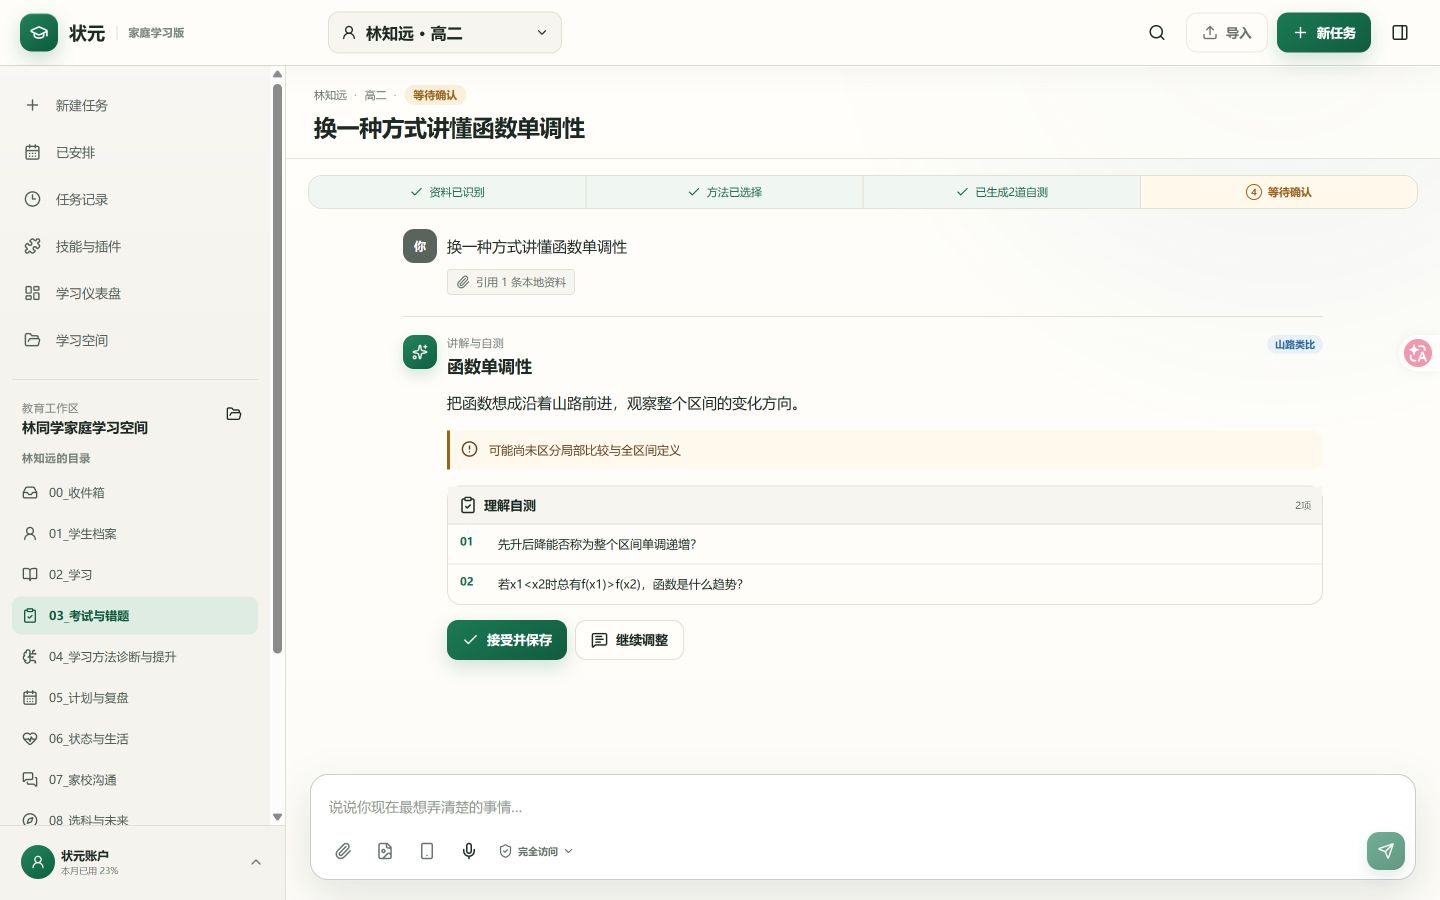This screenshot has width=1440, height=900.
Task: Click 继续调整 button
Action: click(x=629, y=640)
